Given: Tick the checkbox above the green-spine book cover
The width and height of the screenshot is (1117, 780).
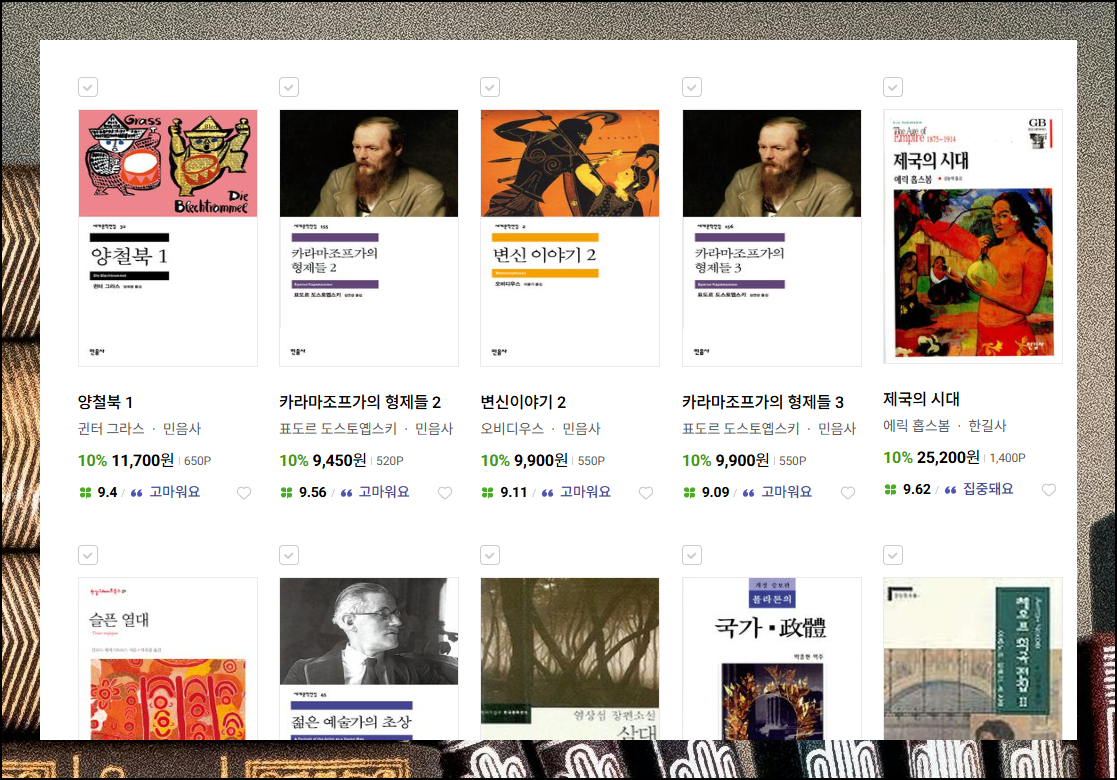Looking at the screenshot, I should coord(893,555).
